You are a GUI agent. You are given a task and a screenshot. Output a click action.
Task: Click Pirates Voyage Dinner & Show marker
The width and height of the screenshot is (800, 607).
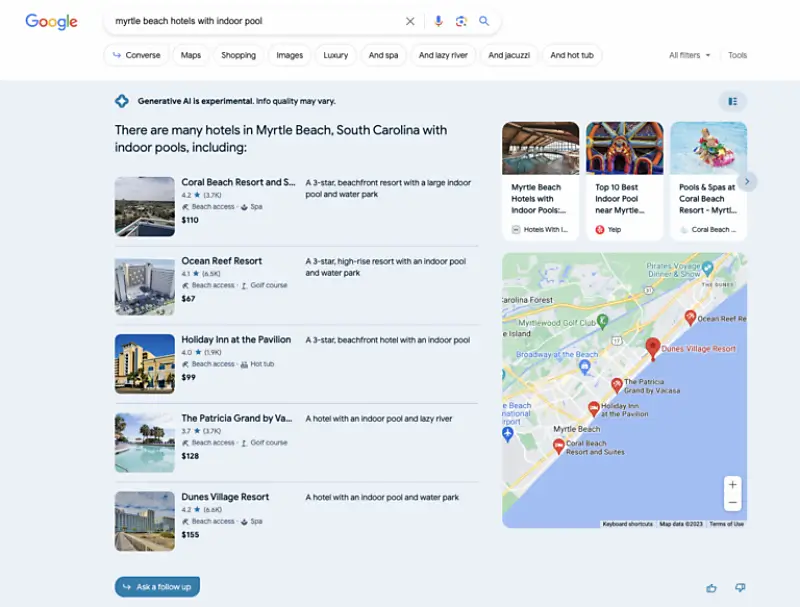click(x=707, y=267)
